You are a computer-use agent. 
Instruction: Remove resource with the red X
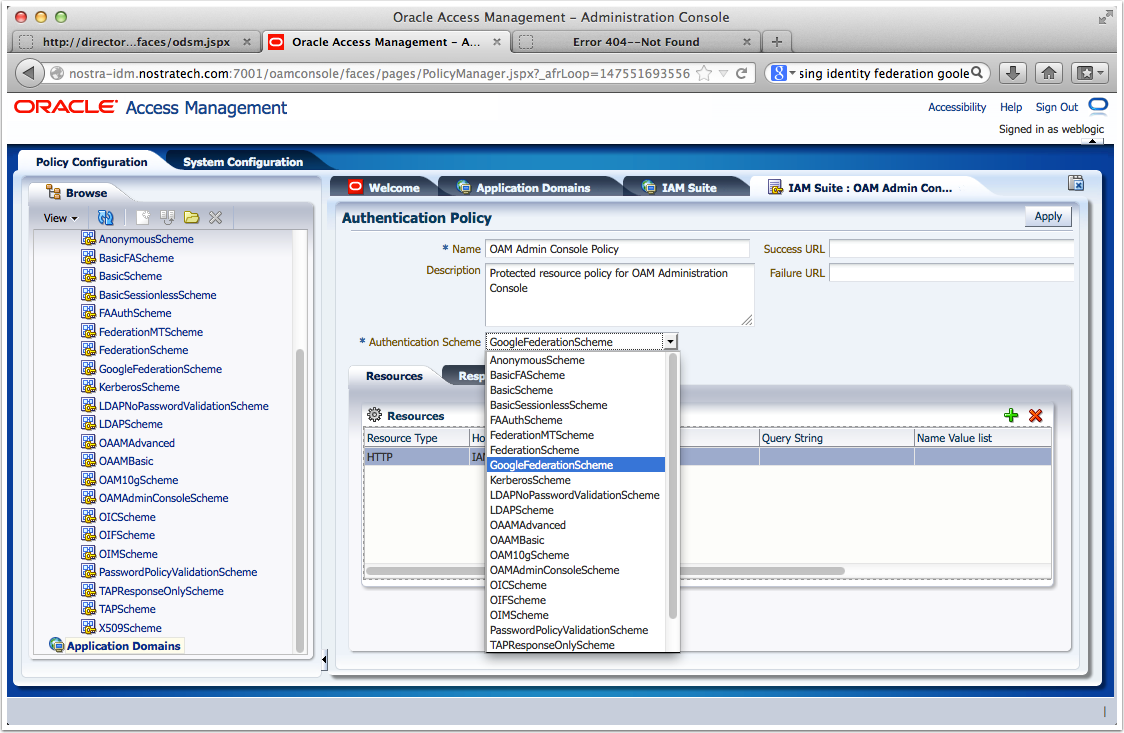(x=1035, y=414)
